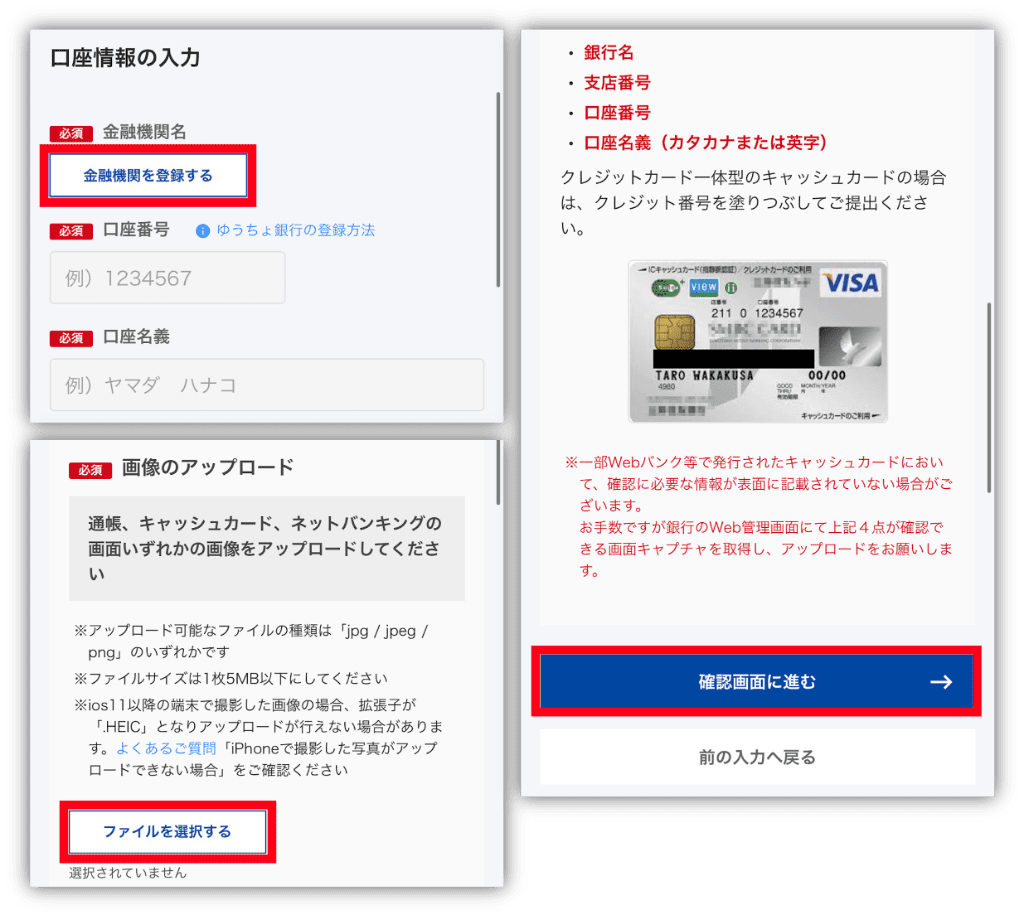Click the 選択されていません file status text

pyautogui.click(x=128, y=873)
